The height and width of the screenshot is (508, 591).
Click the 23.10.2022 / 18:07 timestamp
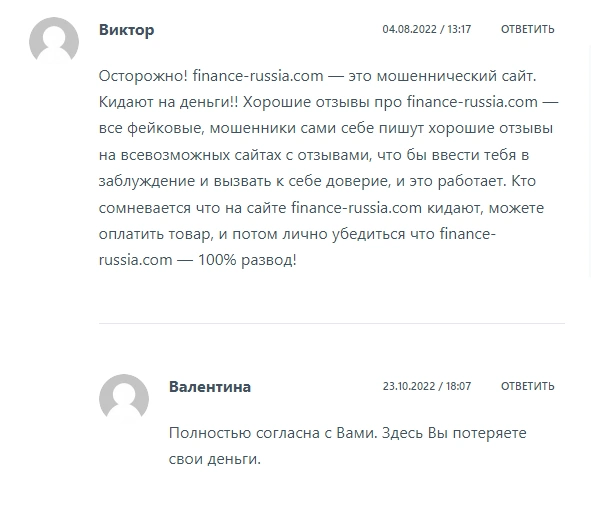point(427,386)
